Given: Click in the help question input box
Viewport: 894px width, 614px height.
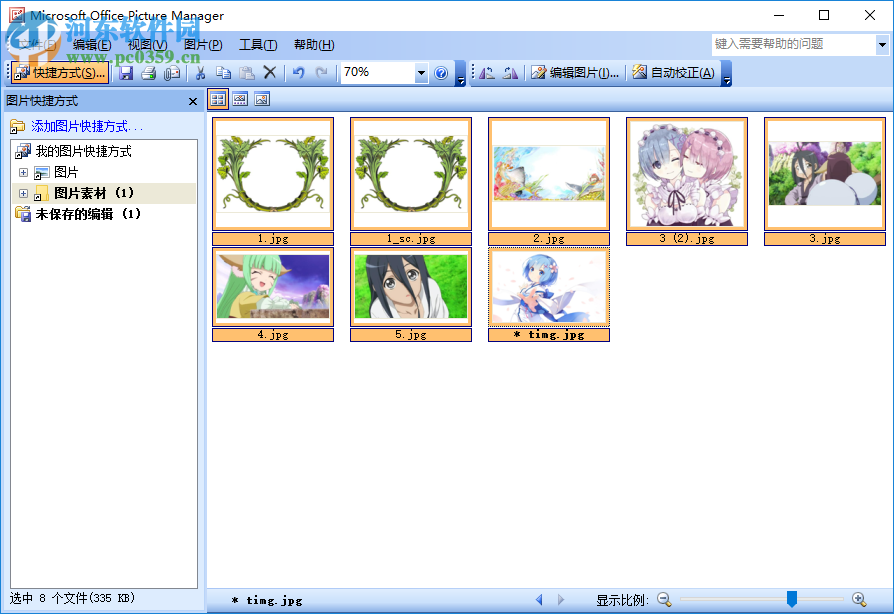Looking at the screenshot, I should [x=793, y=44].
